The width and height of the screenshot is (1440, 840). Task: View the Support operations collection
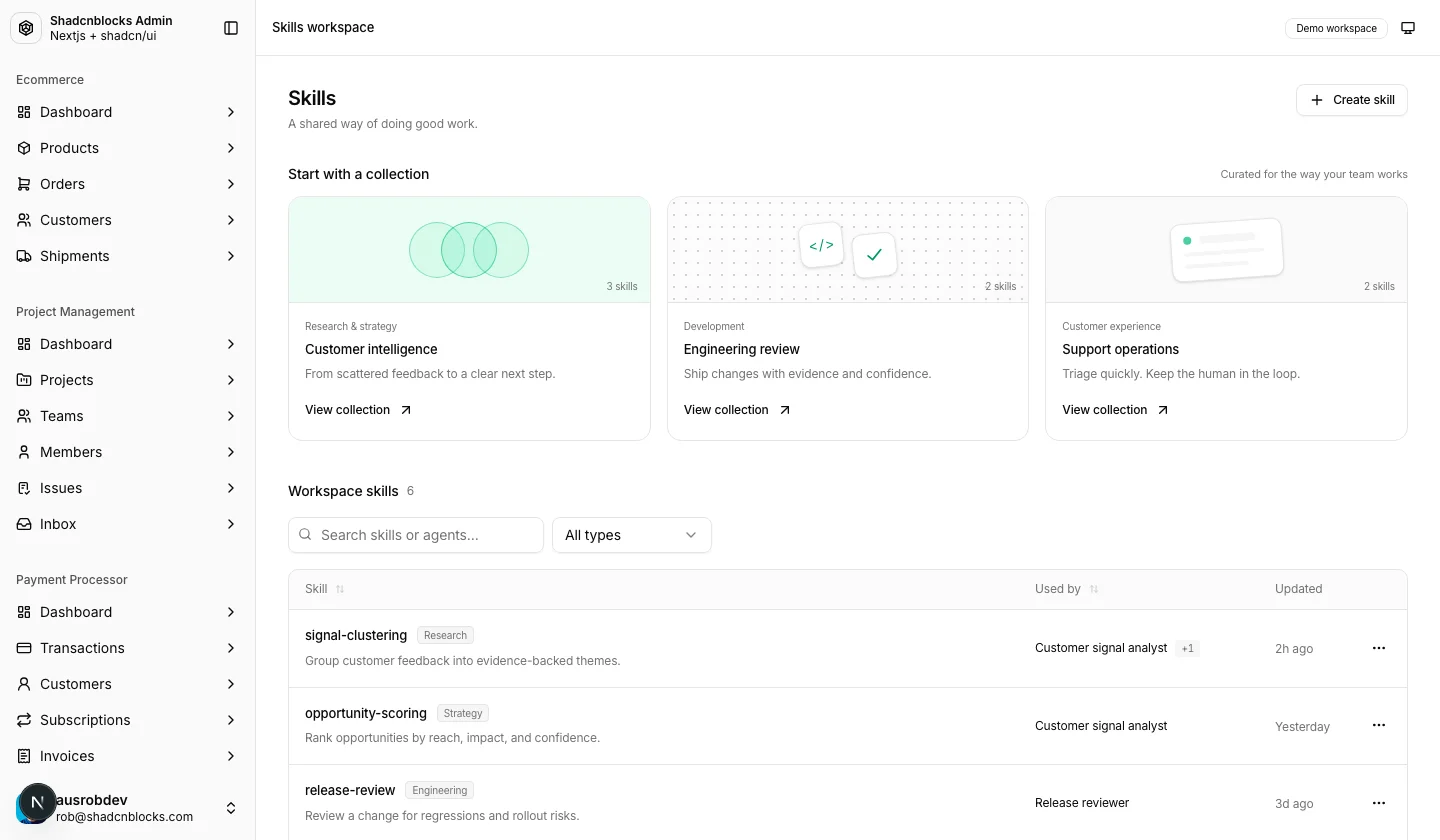click(1116, 410)
